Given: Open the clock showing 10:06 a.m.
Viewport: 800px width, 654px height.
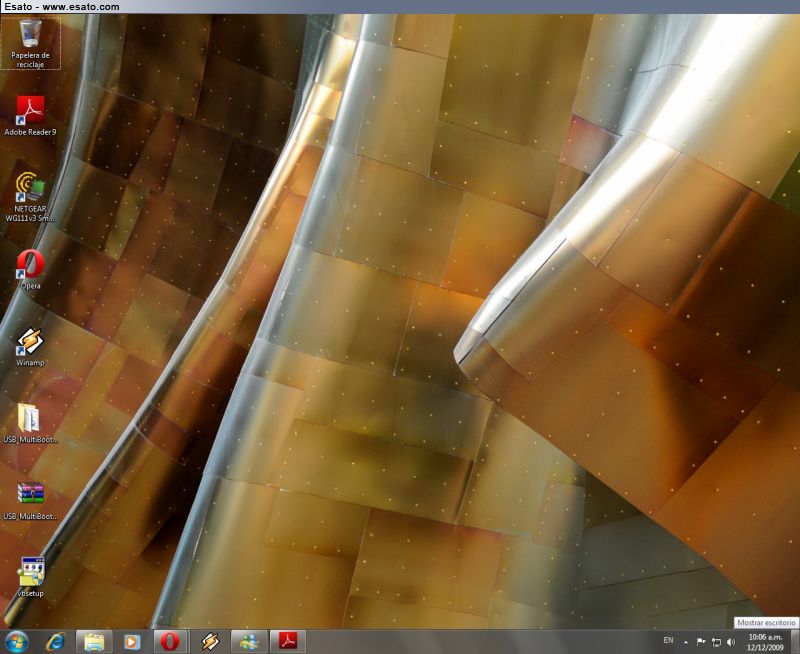Looking at the screenshot, I should [x=765, y=642].
